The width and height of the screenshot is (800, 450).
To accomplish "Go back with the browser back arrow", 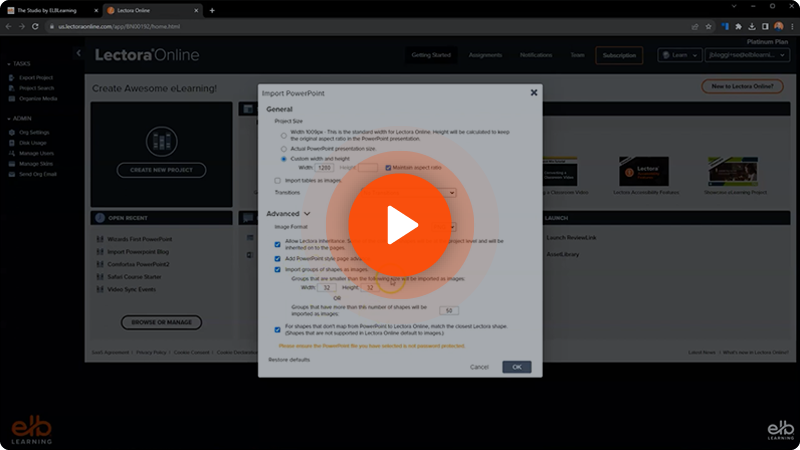I will 9,27.
